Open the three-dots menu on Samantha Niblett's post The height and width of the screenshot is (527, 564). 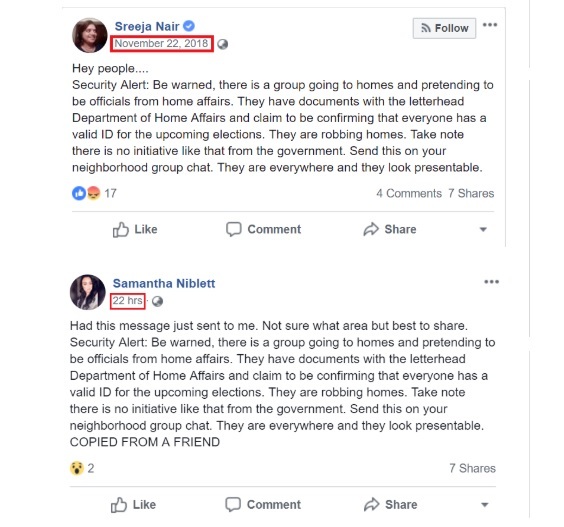point(491,282)
